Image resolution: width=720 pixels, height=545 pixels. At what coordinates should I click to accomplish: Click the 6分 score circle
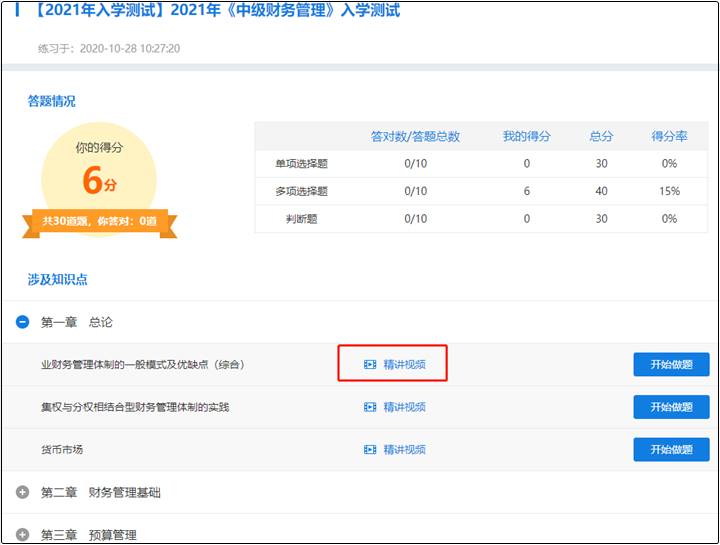pos(99,173)
